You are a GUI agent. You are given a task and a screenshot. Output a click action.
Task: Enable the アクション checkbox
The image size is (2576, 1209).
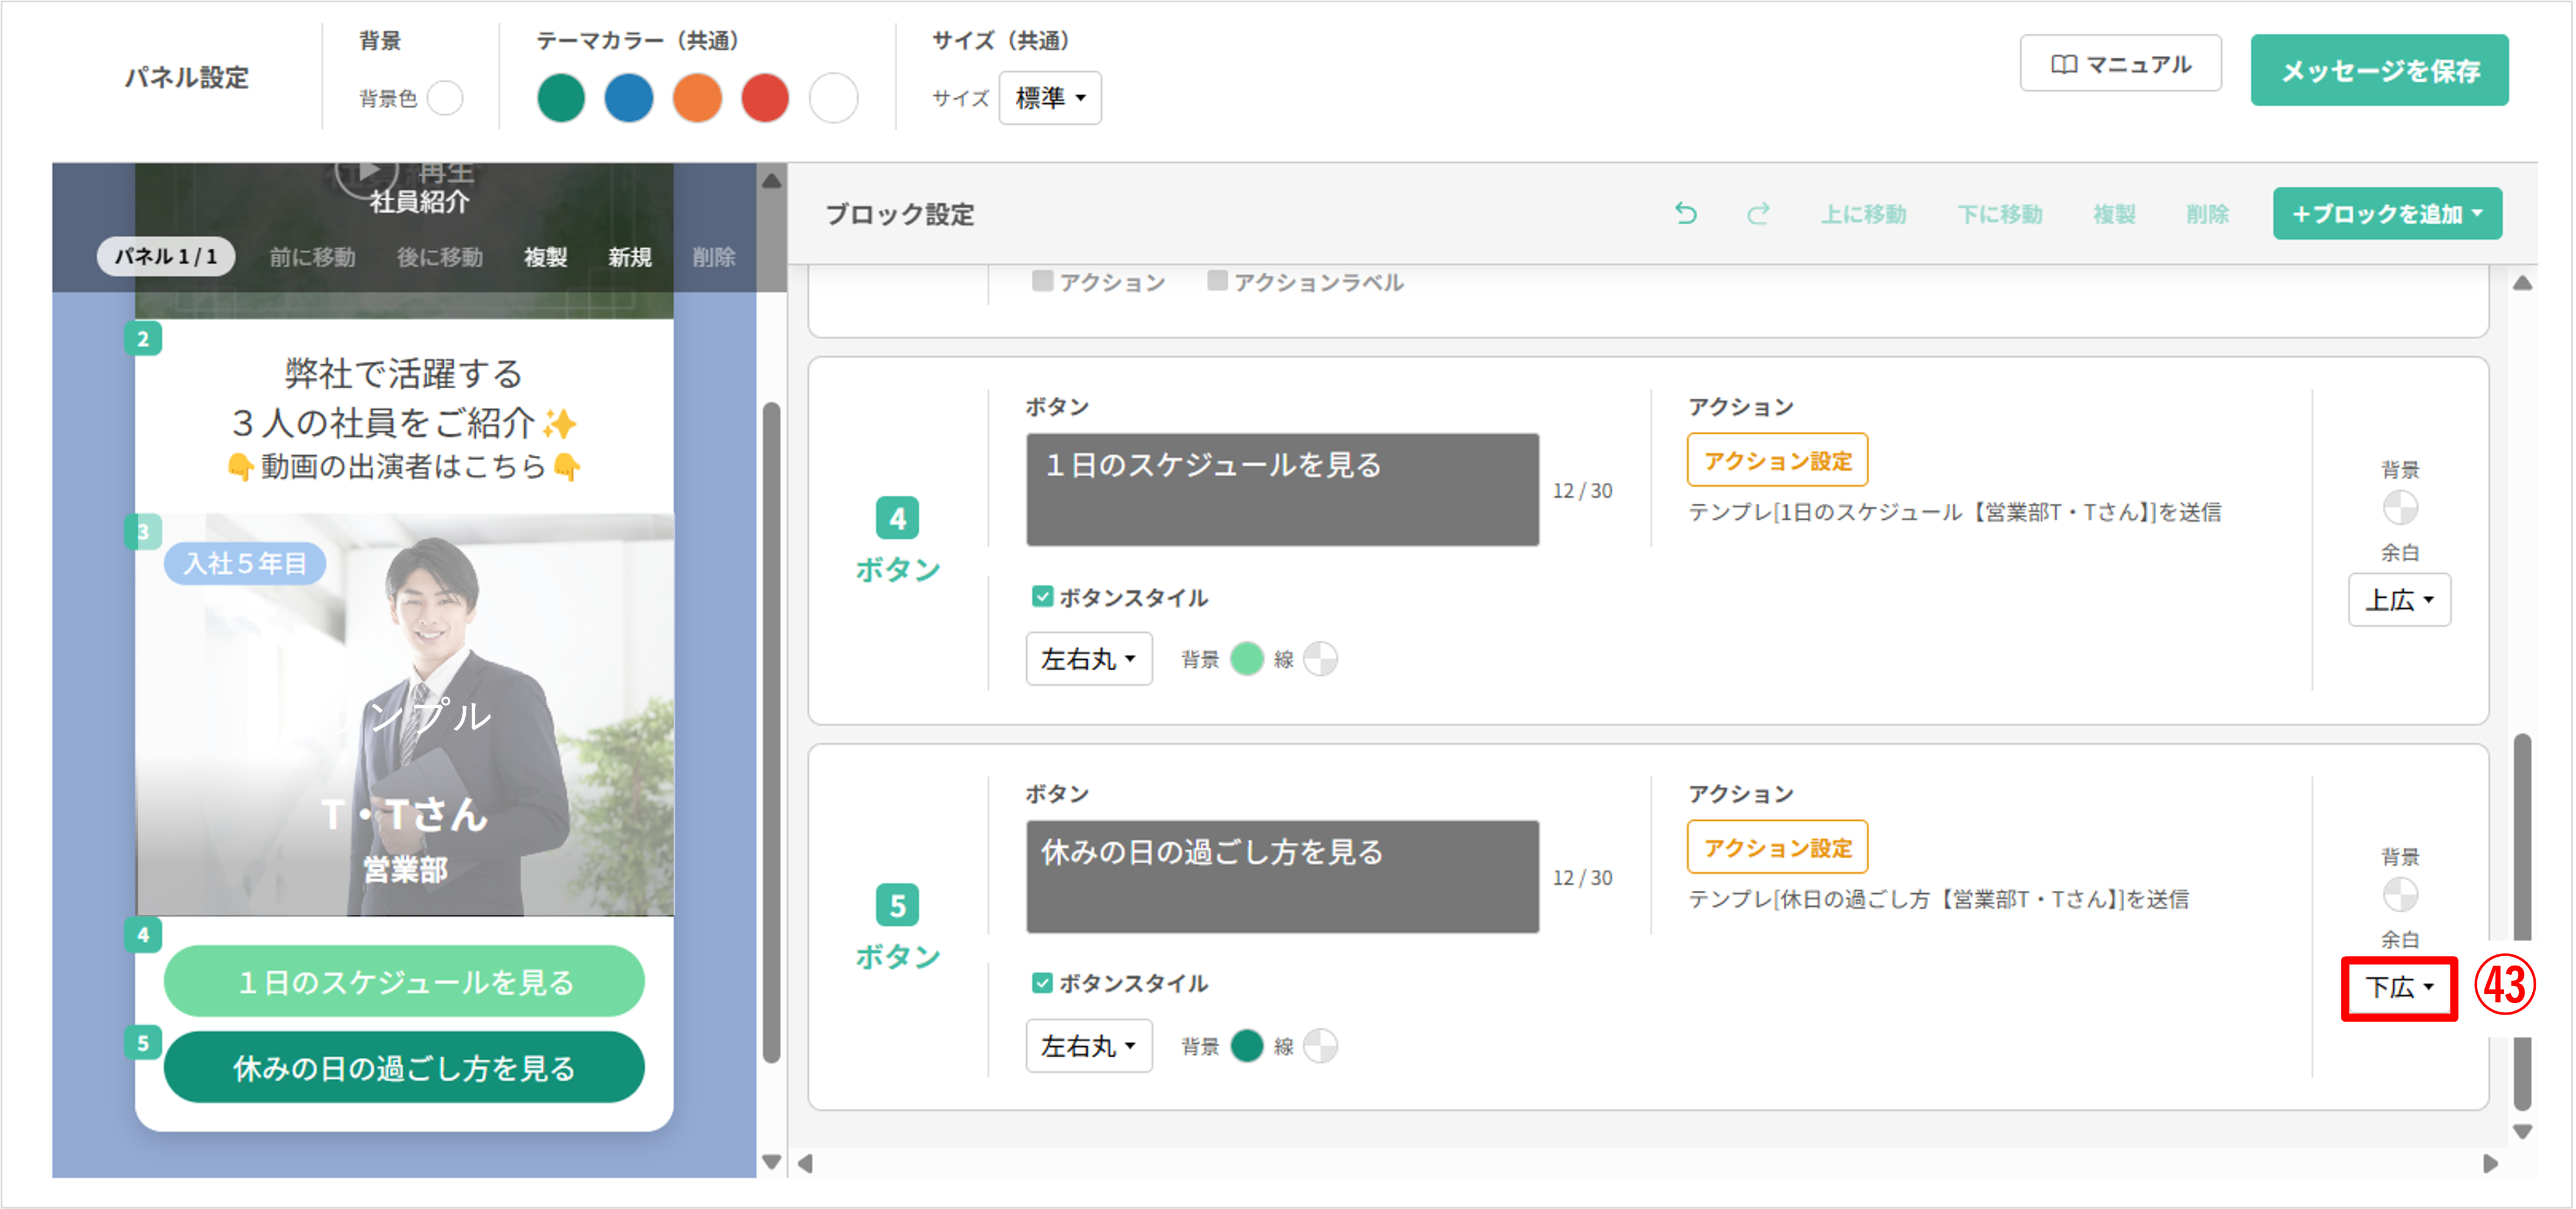tap(1043, 281)
